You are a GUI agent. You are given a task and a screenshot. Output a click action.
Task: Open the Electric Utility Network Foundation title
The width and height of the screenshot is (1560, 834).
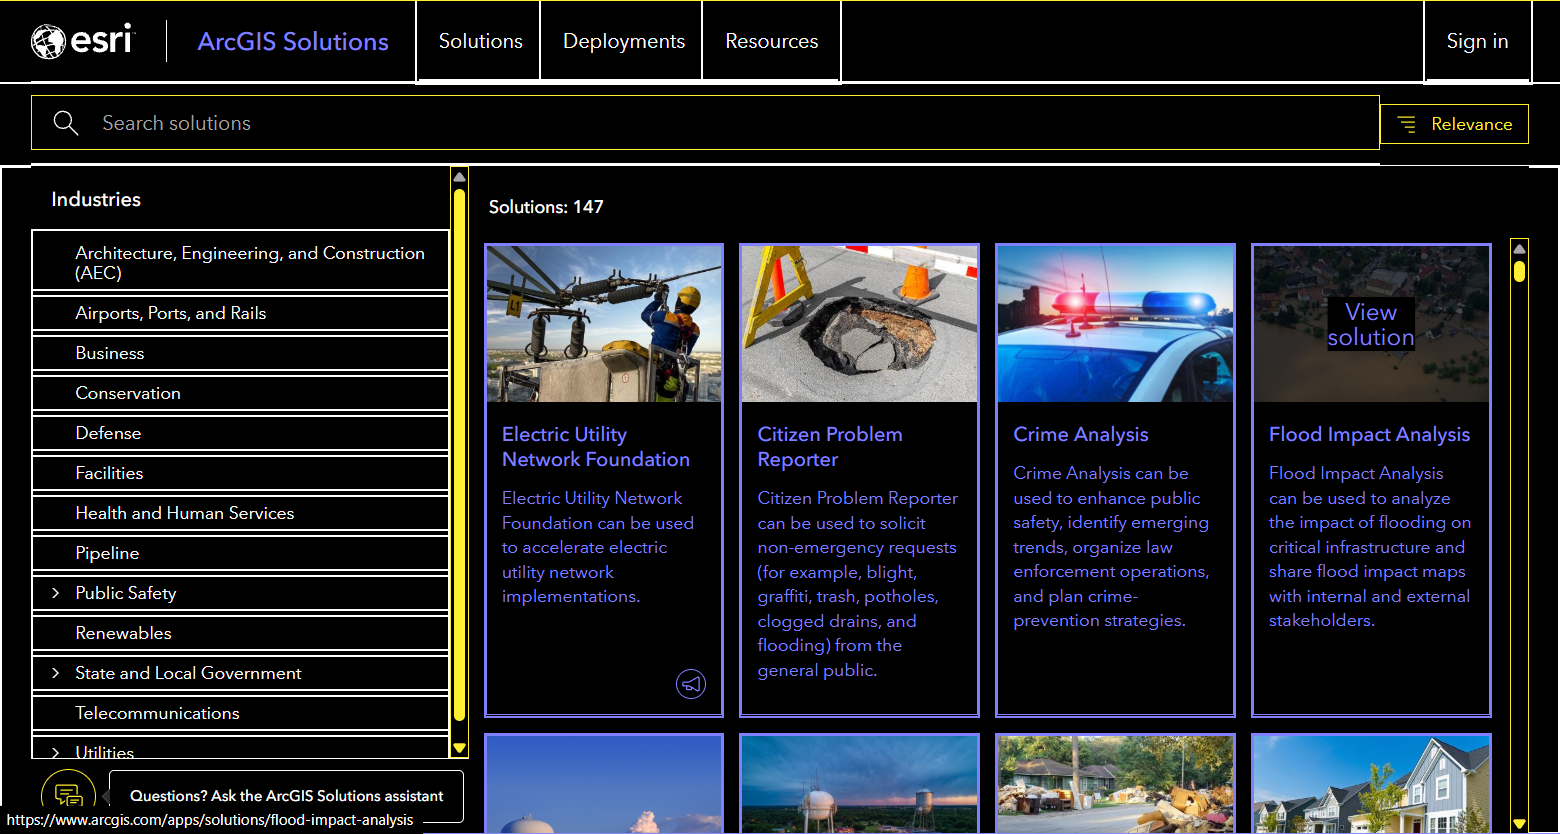coord(596,447)
